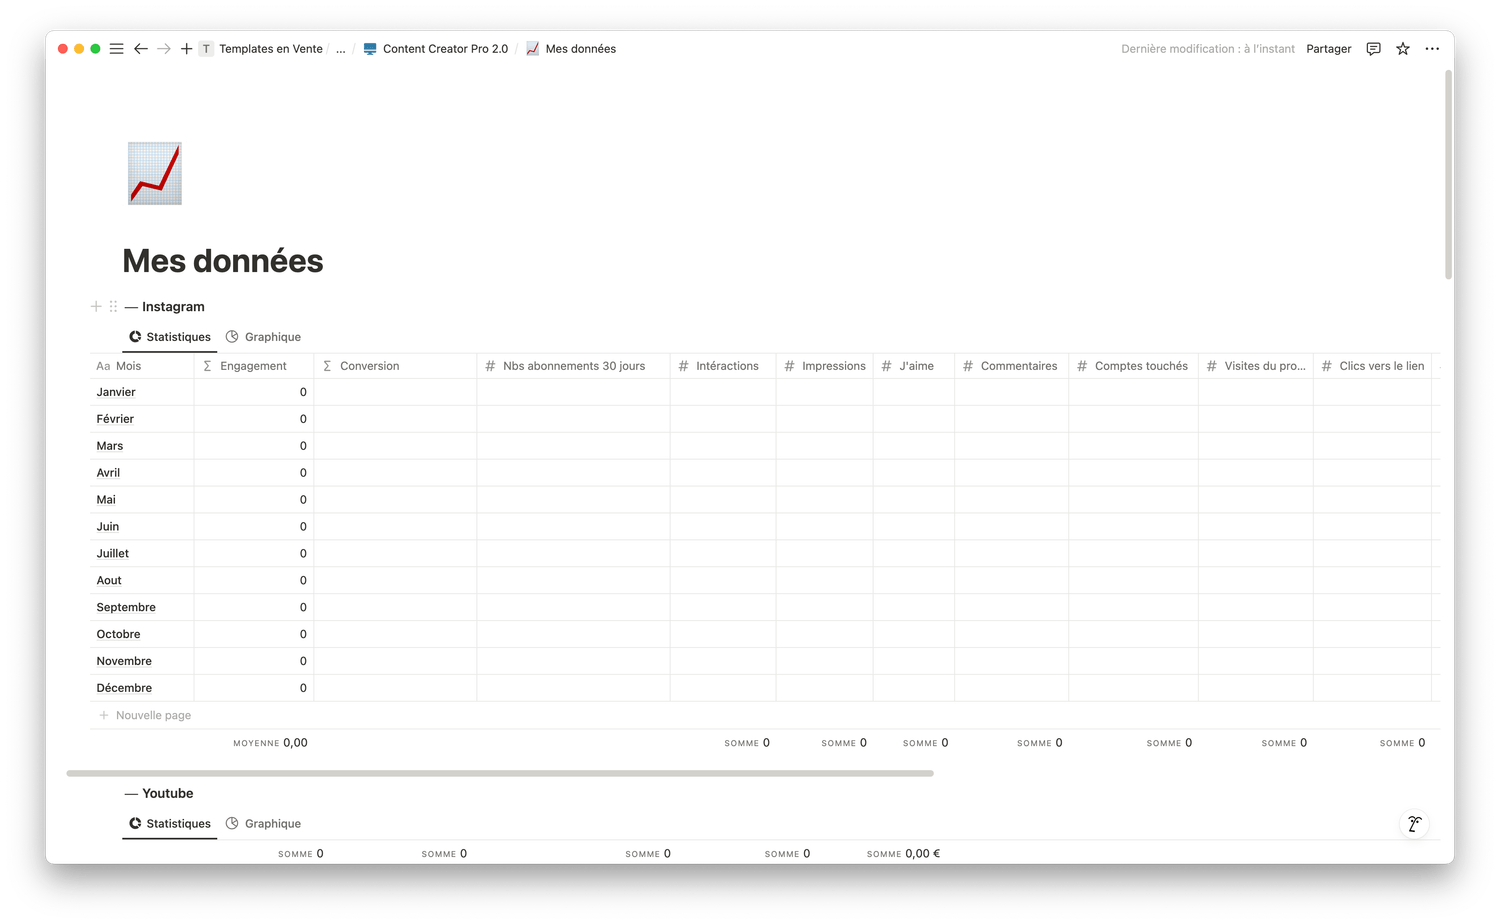Click the plus icon beside Instagram heading
This screenshot has width=1500, height=924.
[x=96, y=306]
